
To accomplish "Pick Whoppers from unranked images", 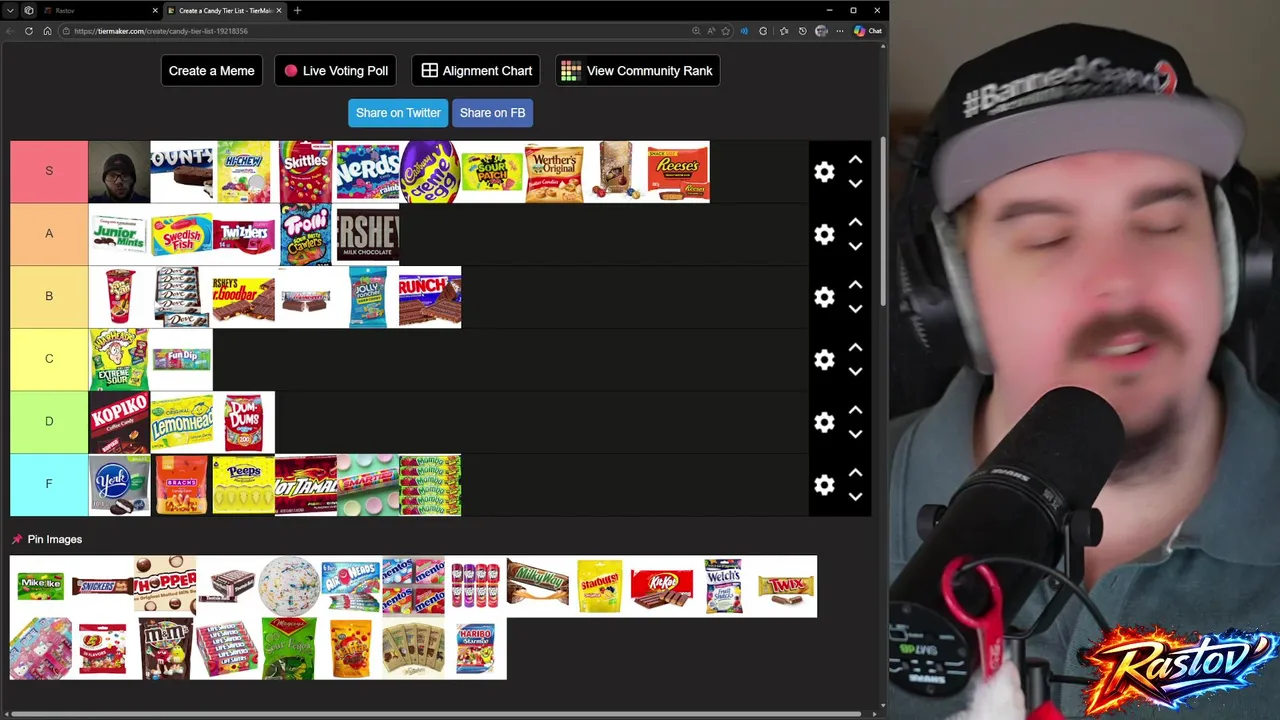I will pos(165,586).
